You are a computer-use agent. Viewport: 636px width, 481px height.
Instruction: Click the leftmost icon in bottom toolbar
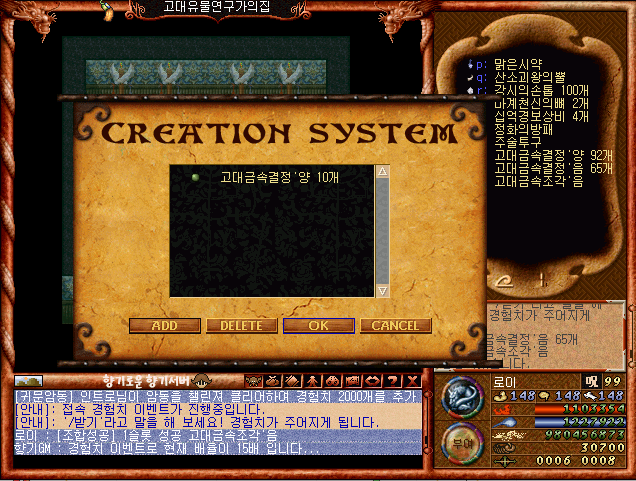tap(253, 380)
